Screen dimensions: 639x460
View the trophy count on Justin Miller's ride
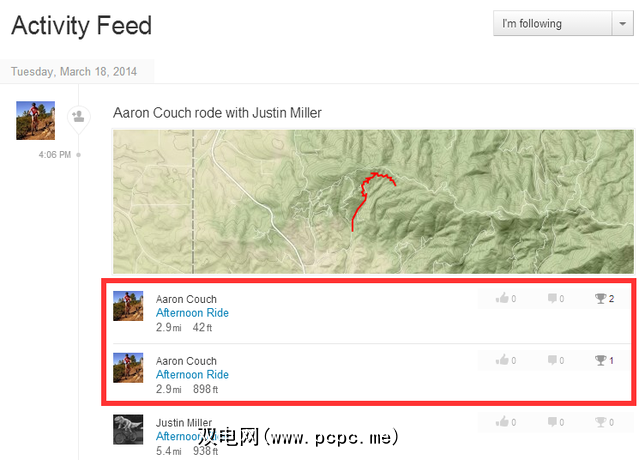click(x=603, y=423)
